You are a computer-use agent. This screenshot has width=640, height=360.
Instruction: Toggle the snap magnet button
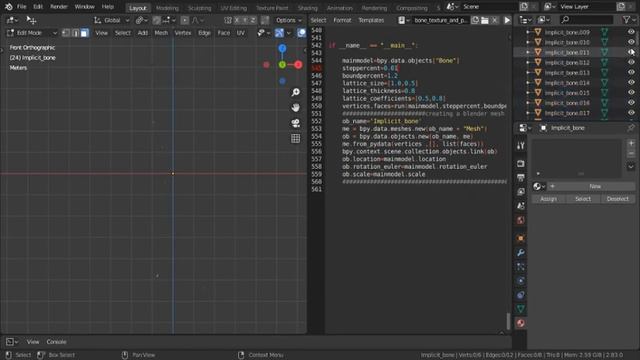coord(156,20)
